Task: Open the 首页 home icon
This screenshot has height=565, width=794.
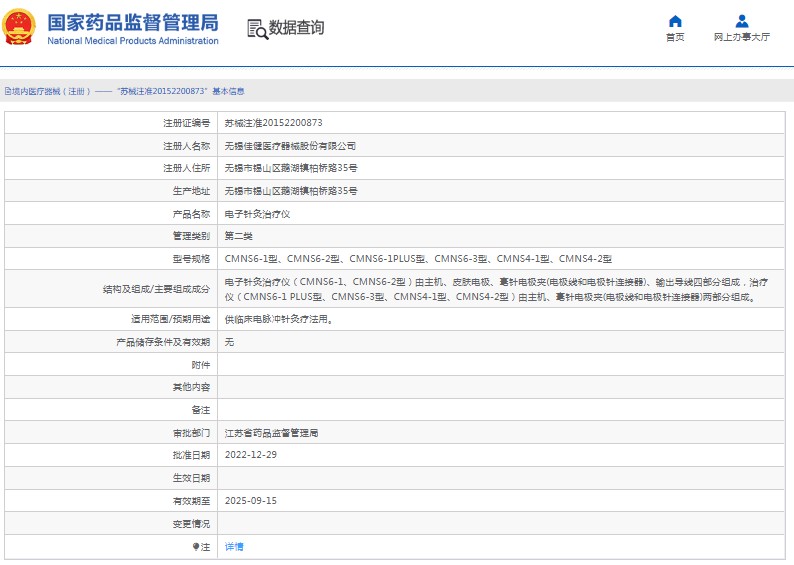Action: [x=675, y=21]
